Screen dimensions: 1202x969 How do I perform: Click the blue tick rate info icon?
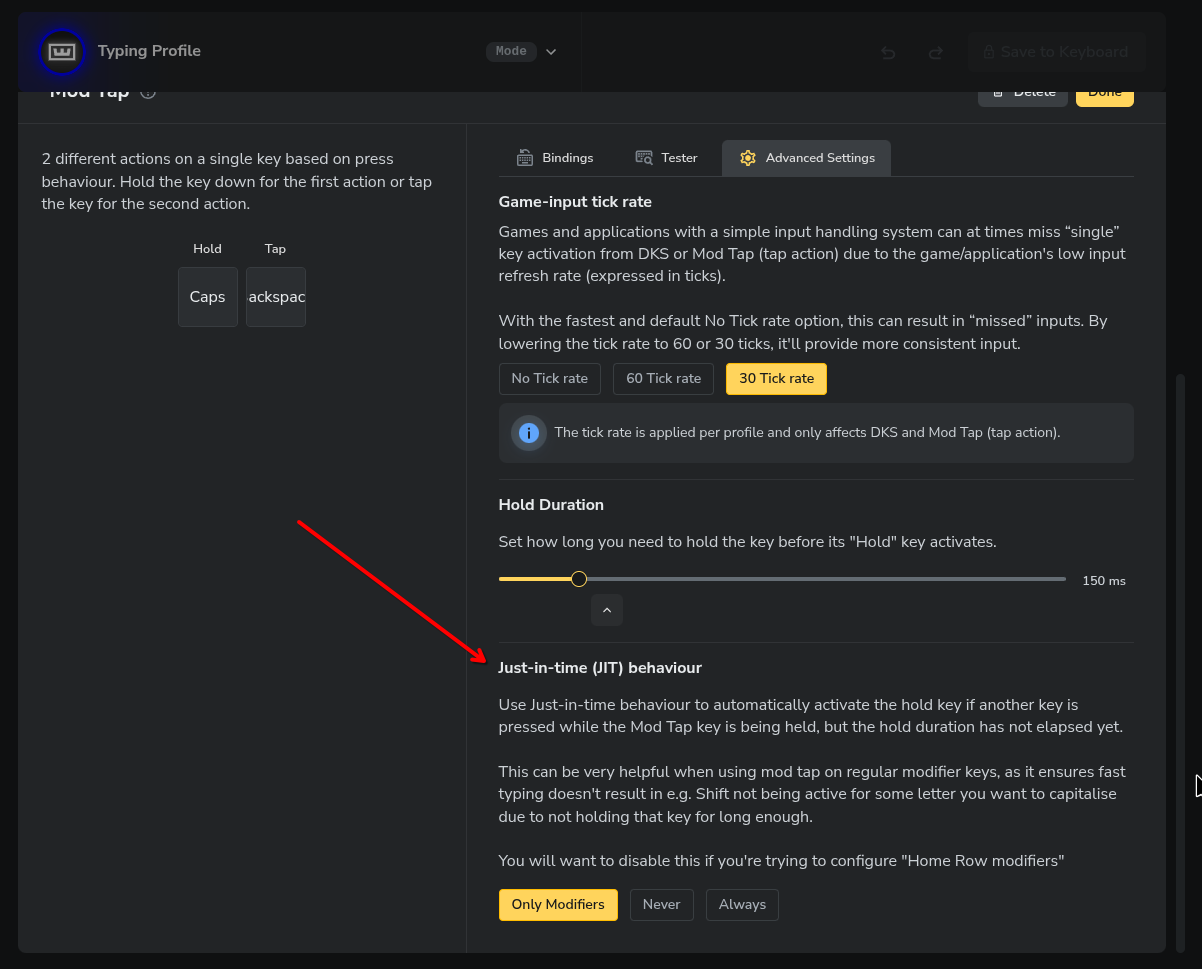(x=529, y=433)
